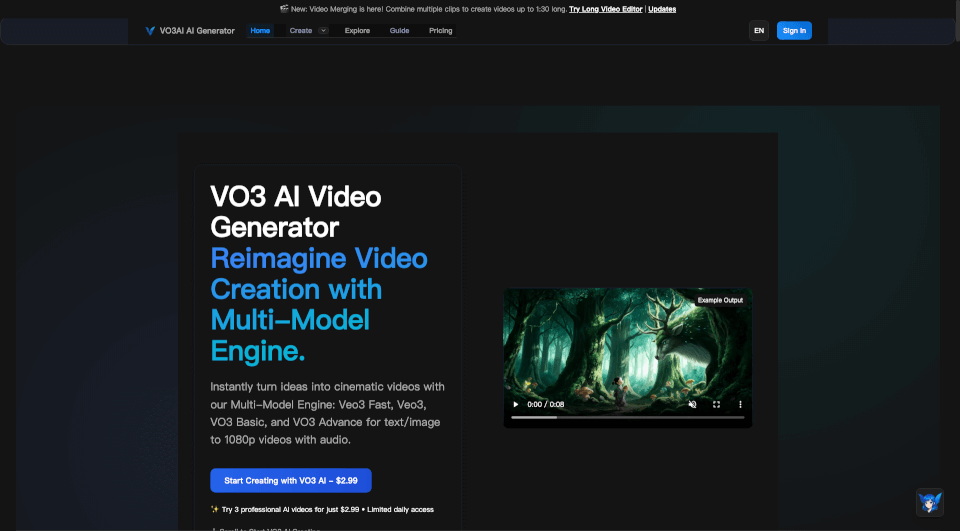Click the Sign In button
960x531 pixels.
[794, 31]
